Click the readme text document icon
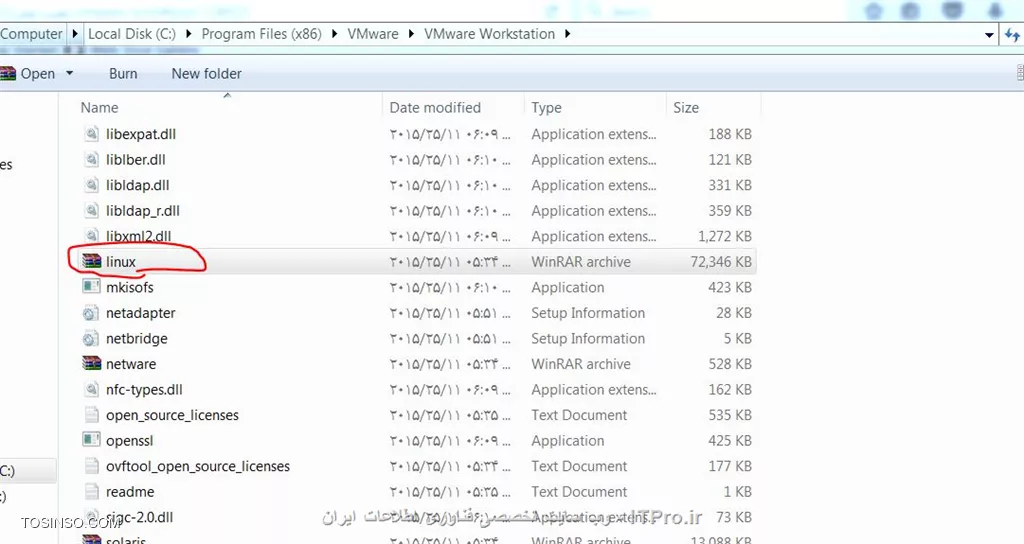Screen dimensions: 1024x544 click(x=91, y=491)
